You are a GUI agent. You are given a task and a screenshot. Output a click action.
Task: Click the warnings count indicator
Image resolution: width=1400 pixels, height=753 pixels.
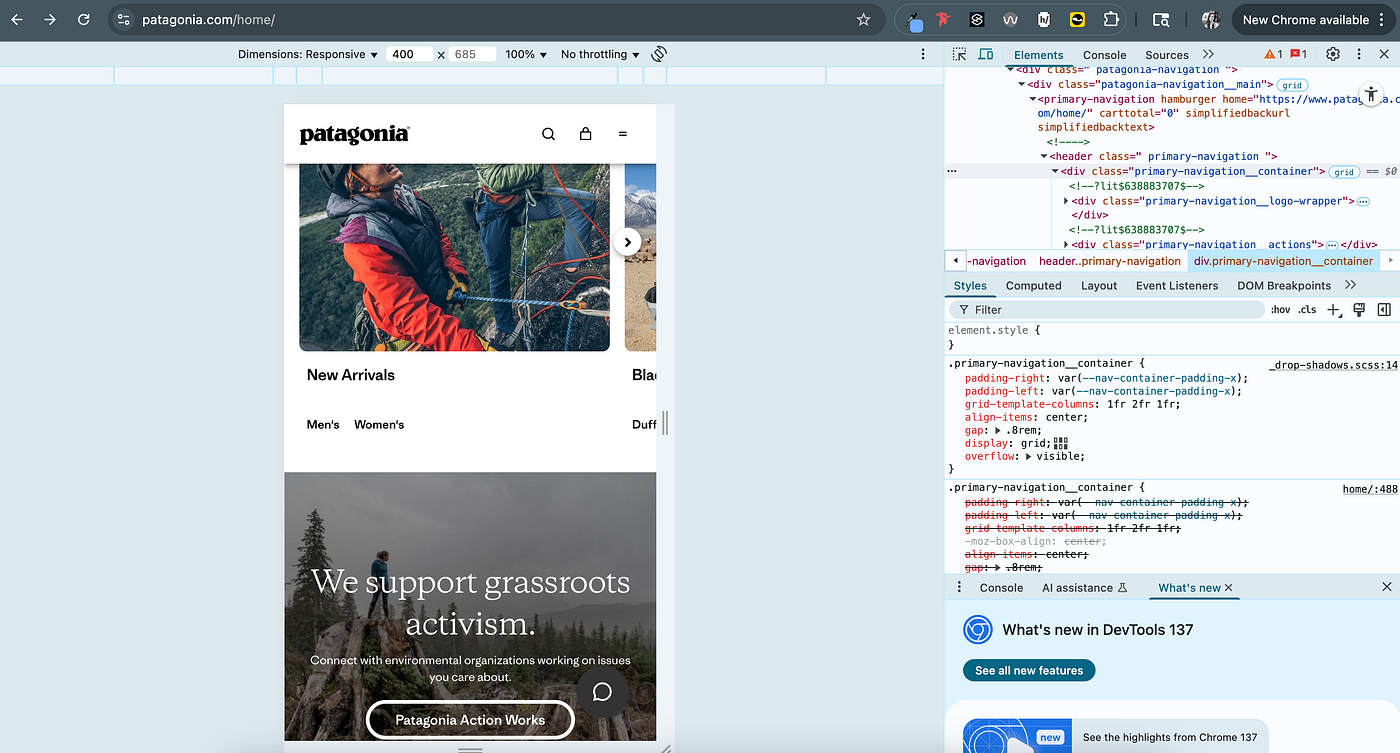pyautogui.click(x=1273, y=54)
